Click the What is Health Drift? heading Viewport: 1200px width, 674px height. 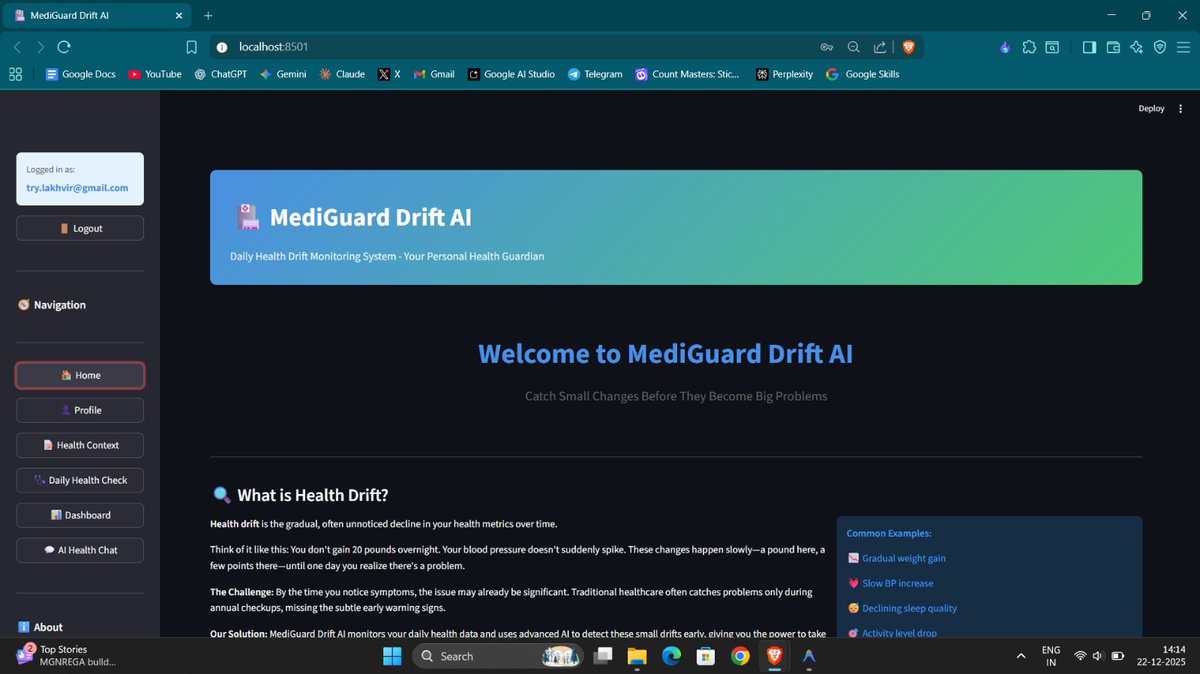pyautogui.click(x=301, y=495)
